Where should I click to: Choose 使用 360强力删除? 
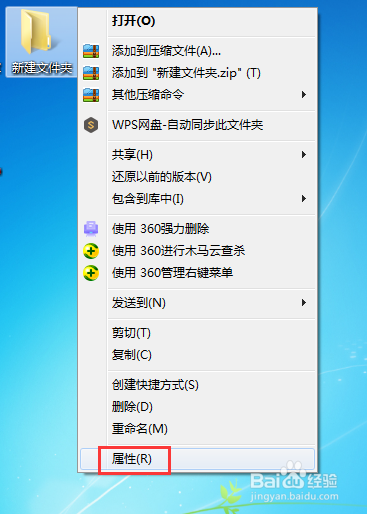[198, 229]
